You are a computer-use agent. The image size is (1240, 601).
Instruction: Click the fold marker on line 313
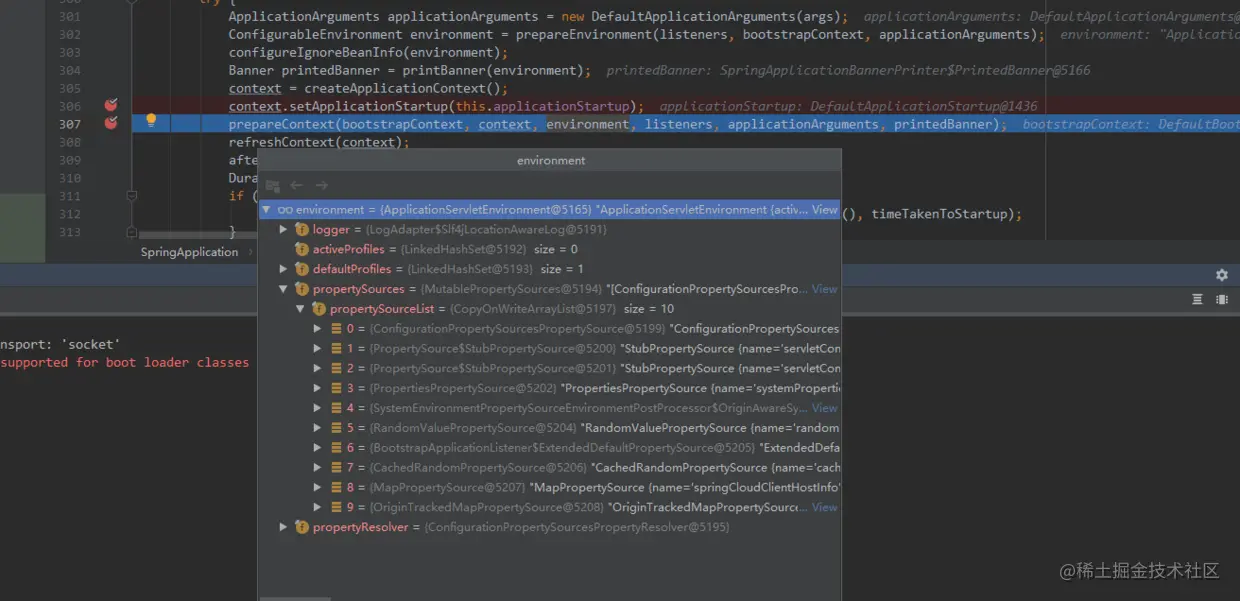[x=131, y=232]
